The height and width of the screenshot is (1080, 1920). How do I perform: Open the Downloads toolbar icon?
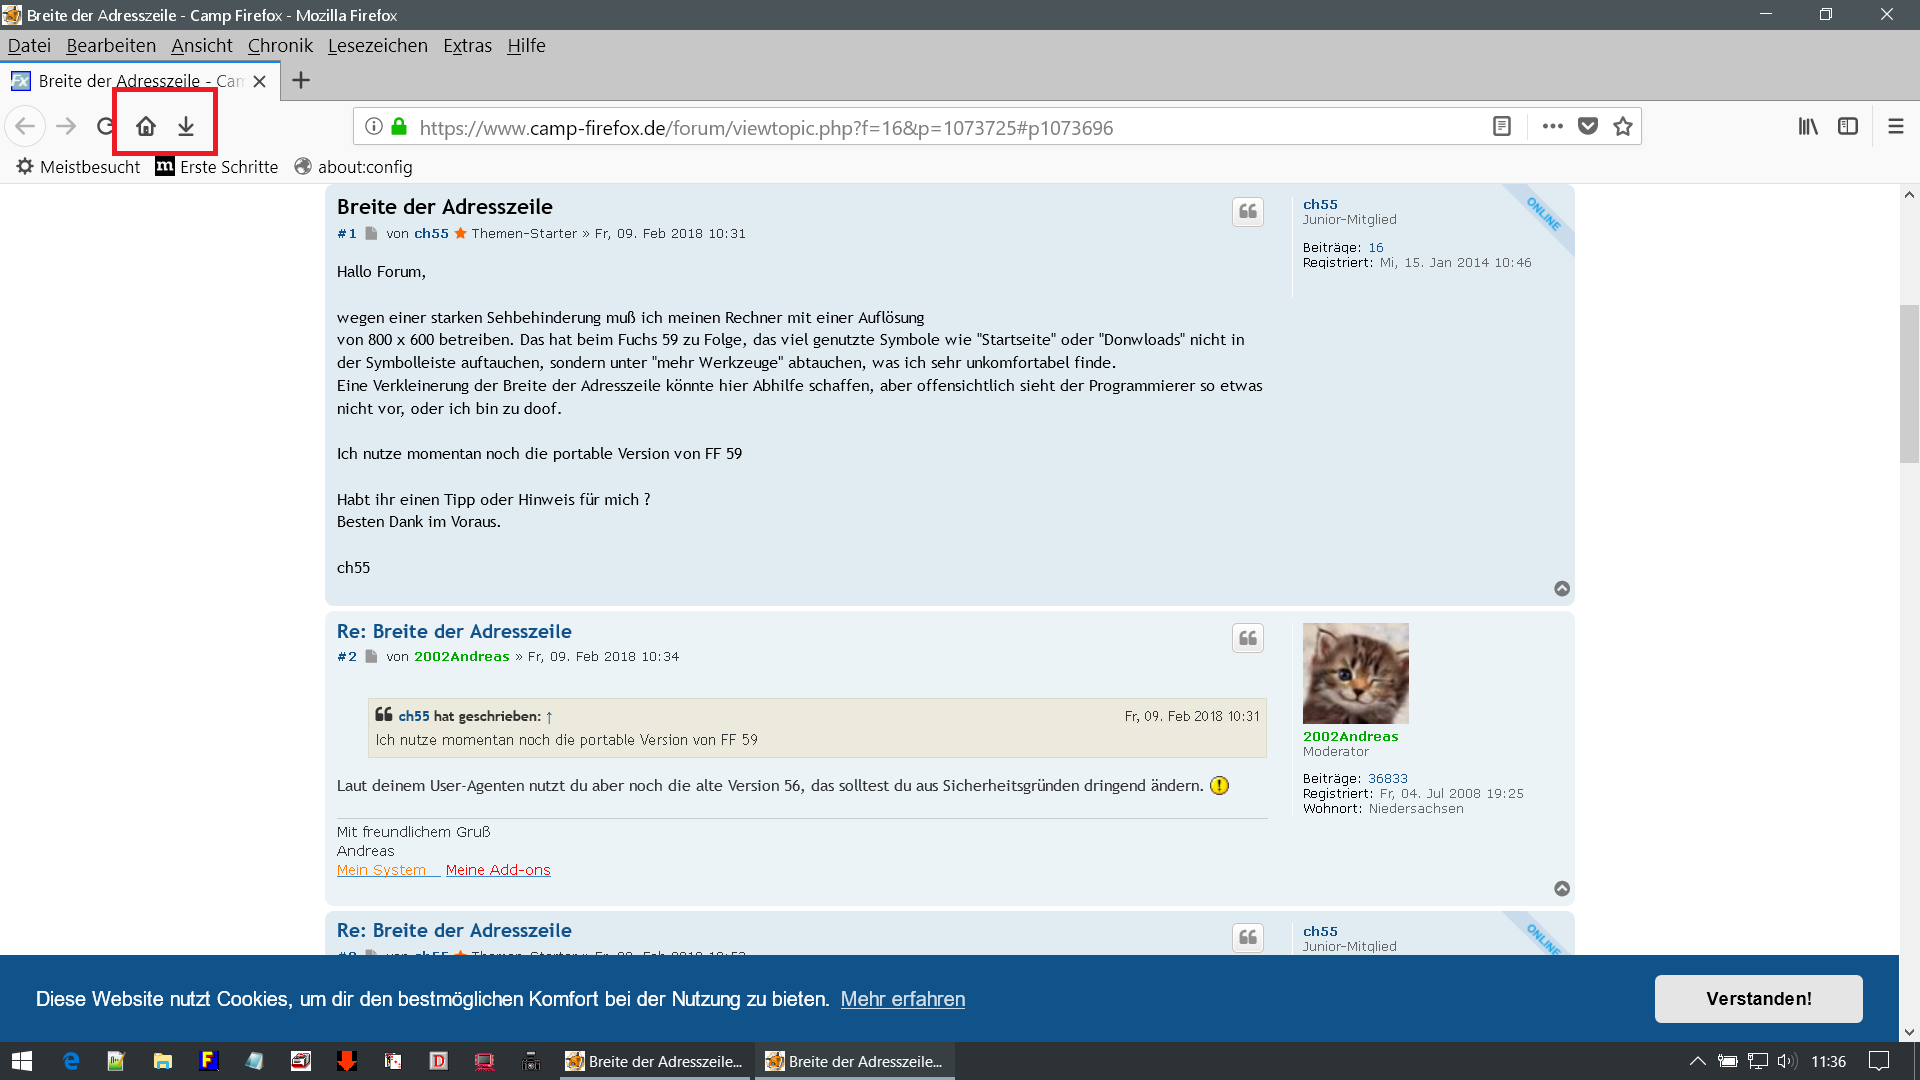tap(186, 126)
